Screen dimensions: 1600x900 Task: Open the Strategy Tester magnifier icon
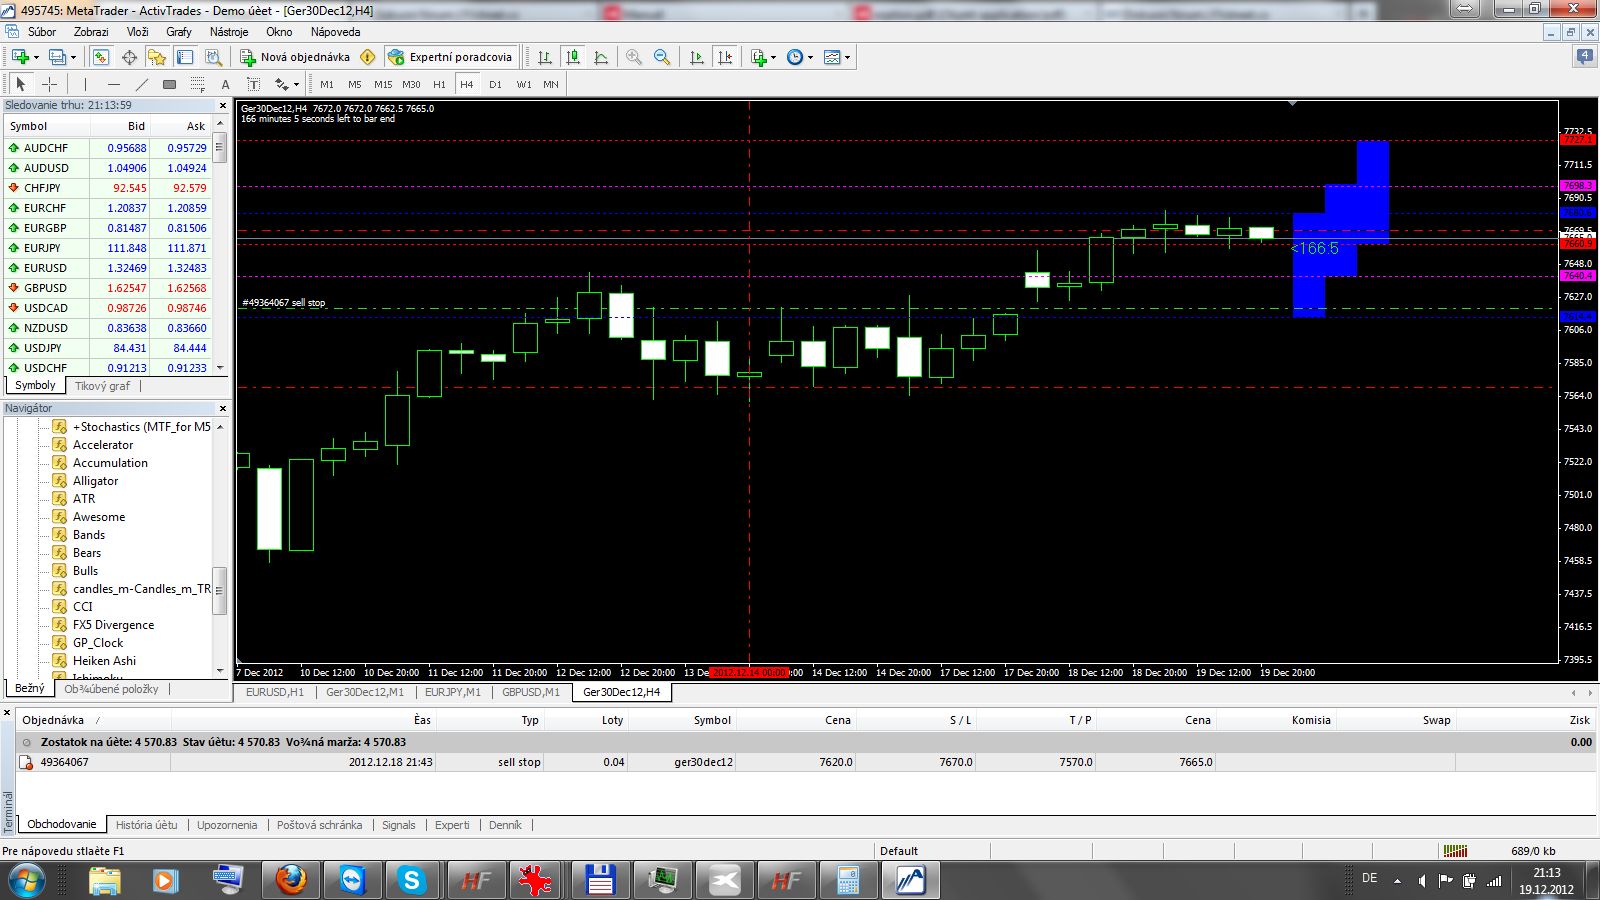(x=213, y=57)
